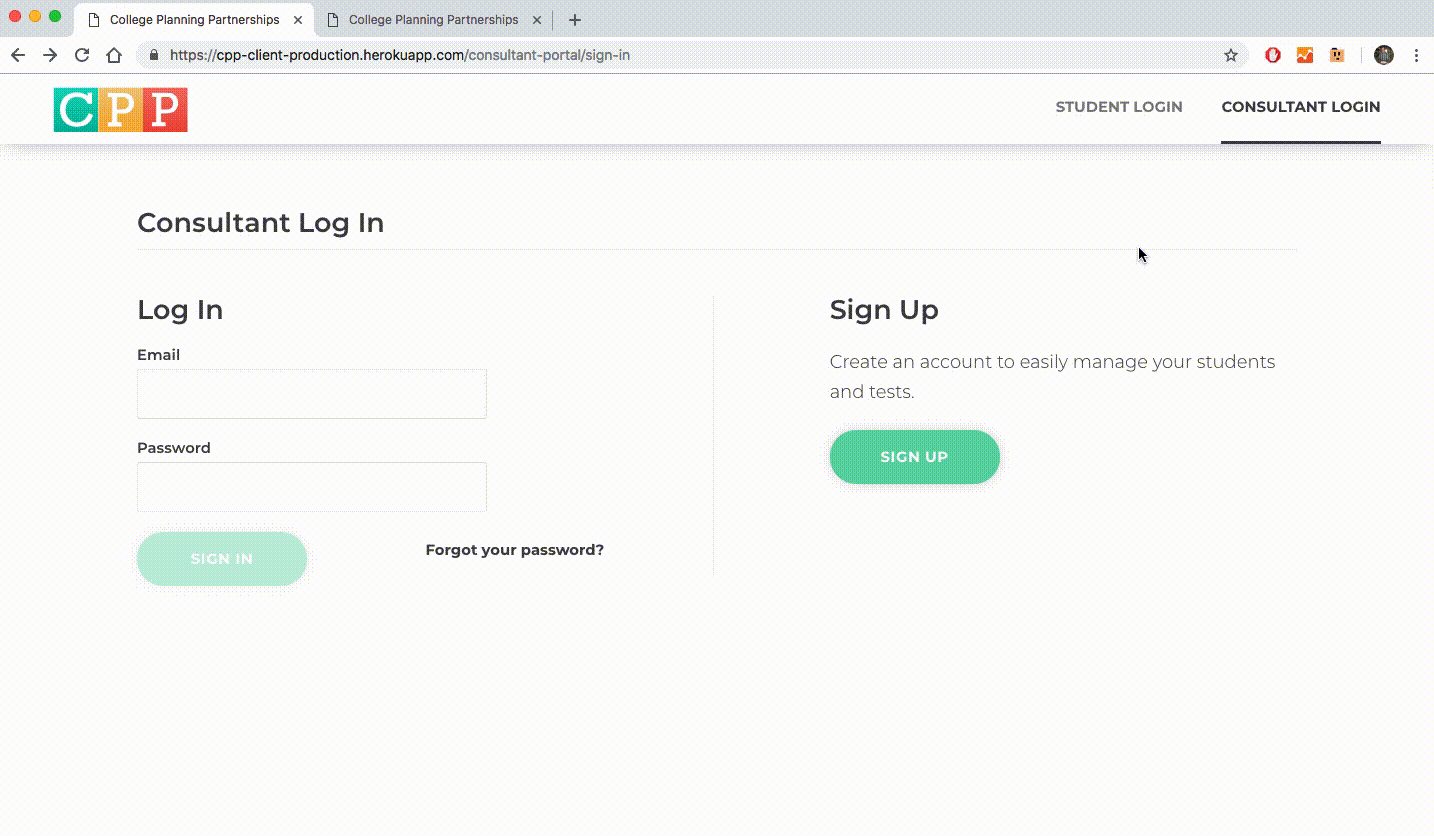Click the green Sign Up button
The width and height of the screenshot is (1434, 836).
point(915,457)
